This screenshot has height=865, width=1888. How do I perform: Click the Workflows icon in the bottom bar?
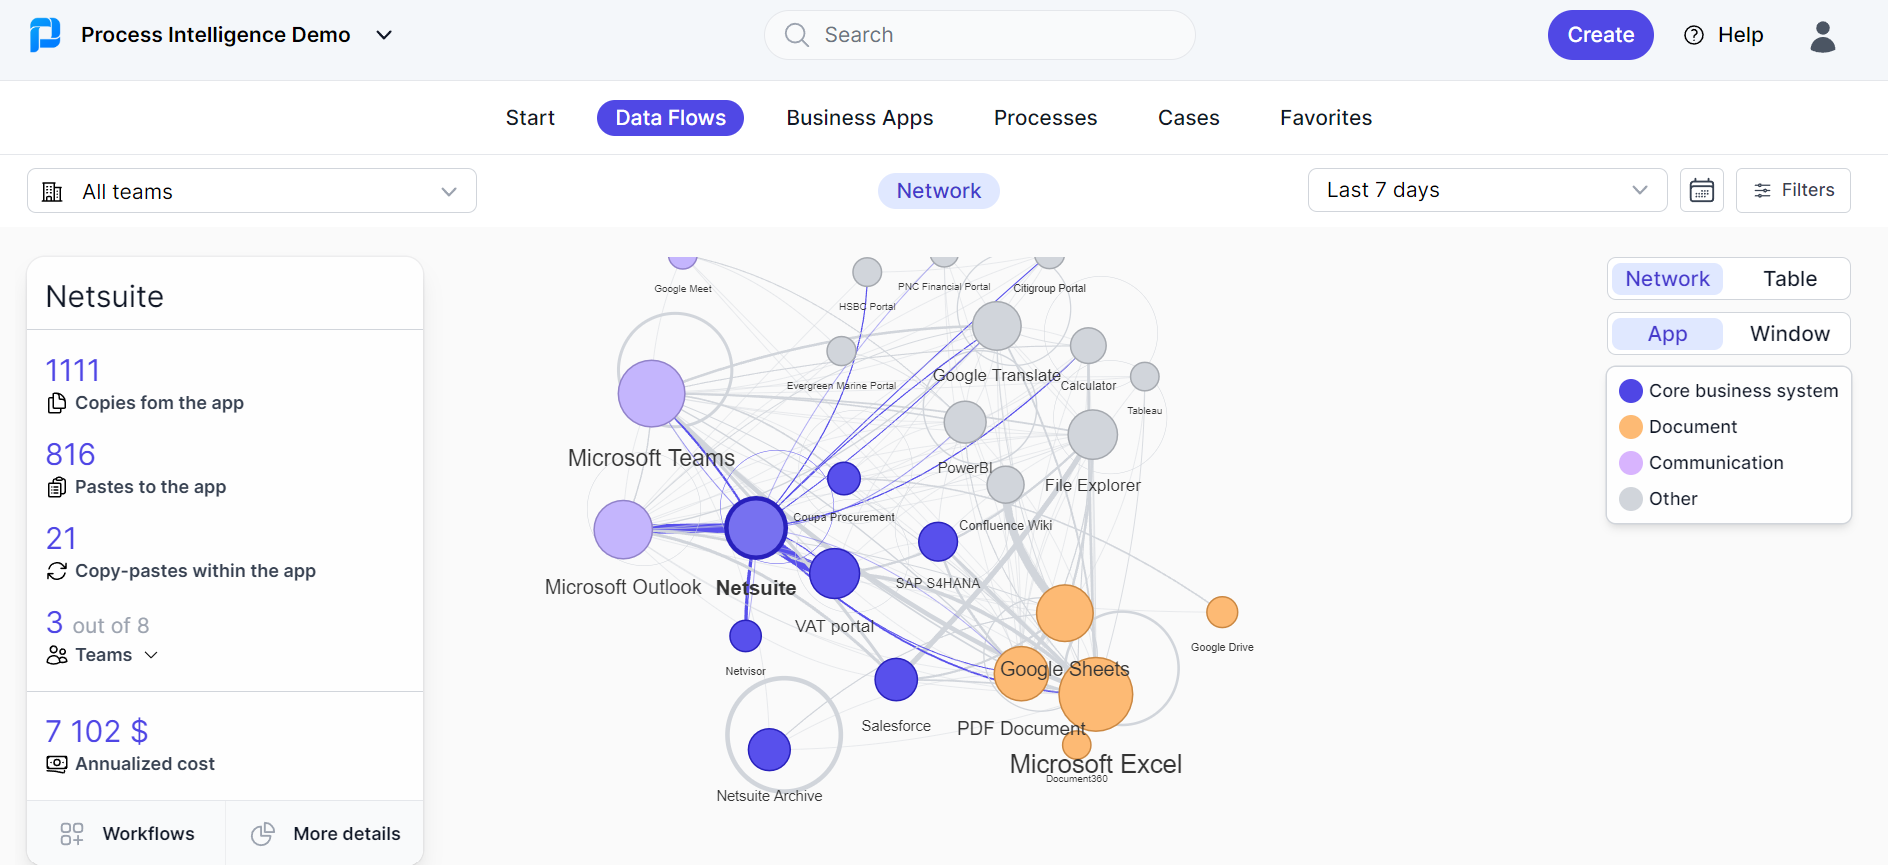pos(71,832)
